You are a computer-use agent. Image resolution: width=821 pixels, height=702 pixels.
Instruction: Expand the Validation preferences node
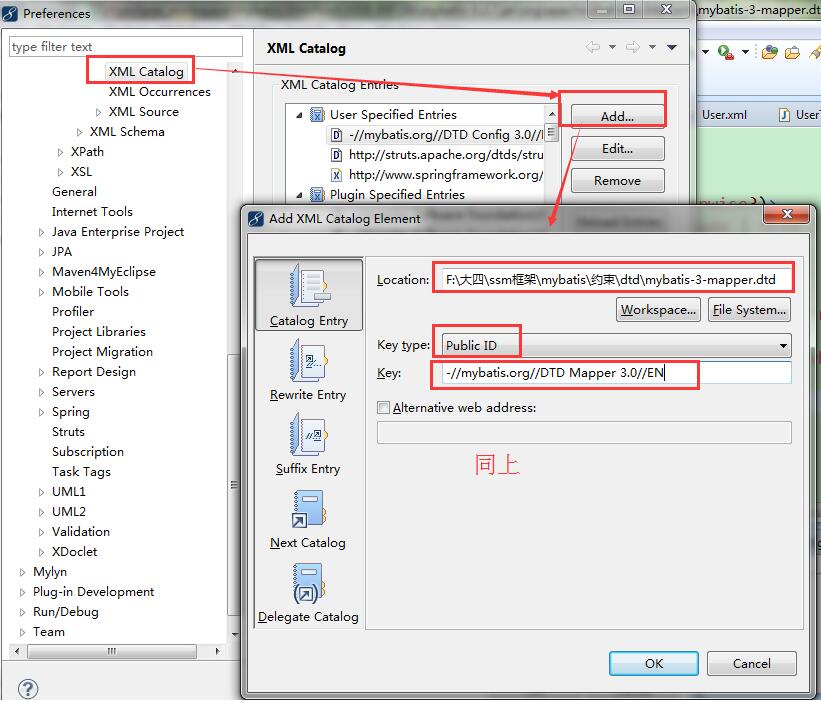point(41,532)
